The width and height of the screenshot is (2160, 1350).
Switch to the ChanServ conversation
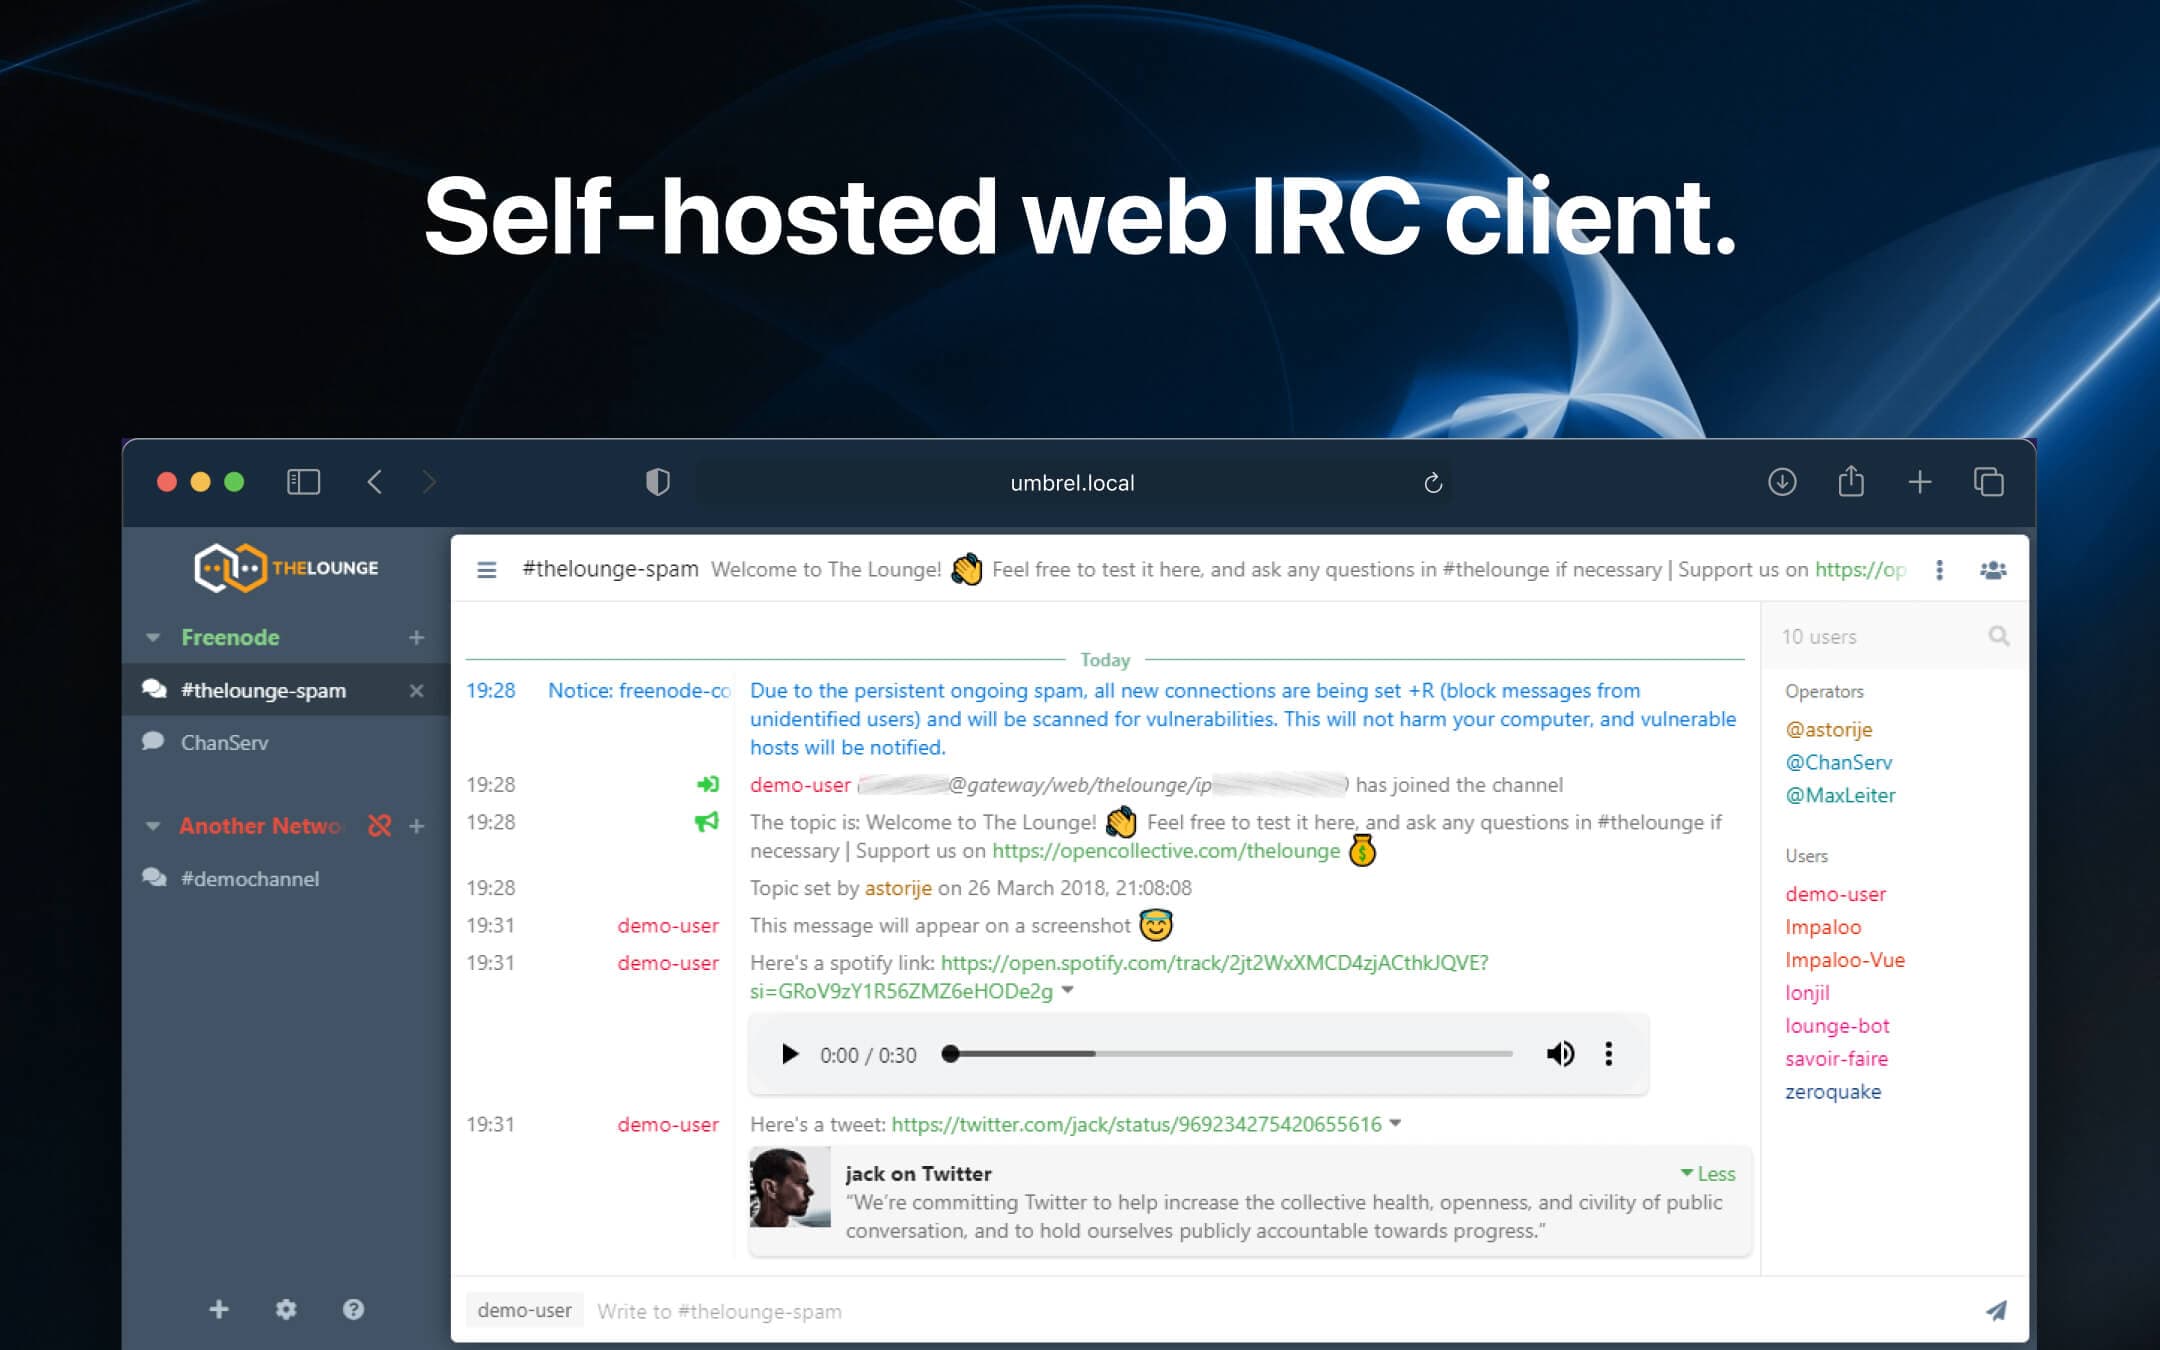(225, 743)
